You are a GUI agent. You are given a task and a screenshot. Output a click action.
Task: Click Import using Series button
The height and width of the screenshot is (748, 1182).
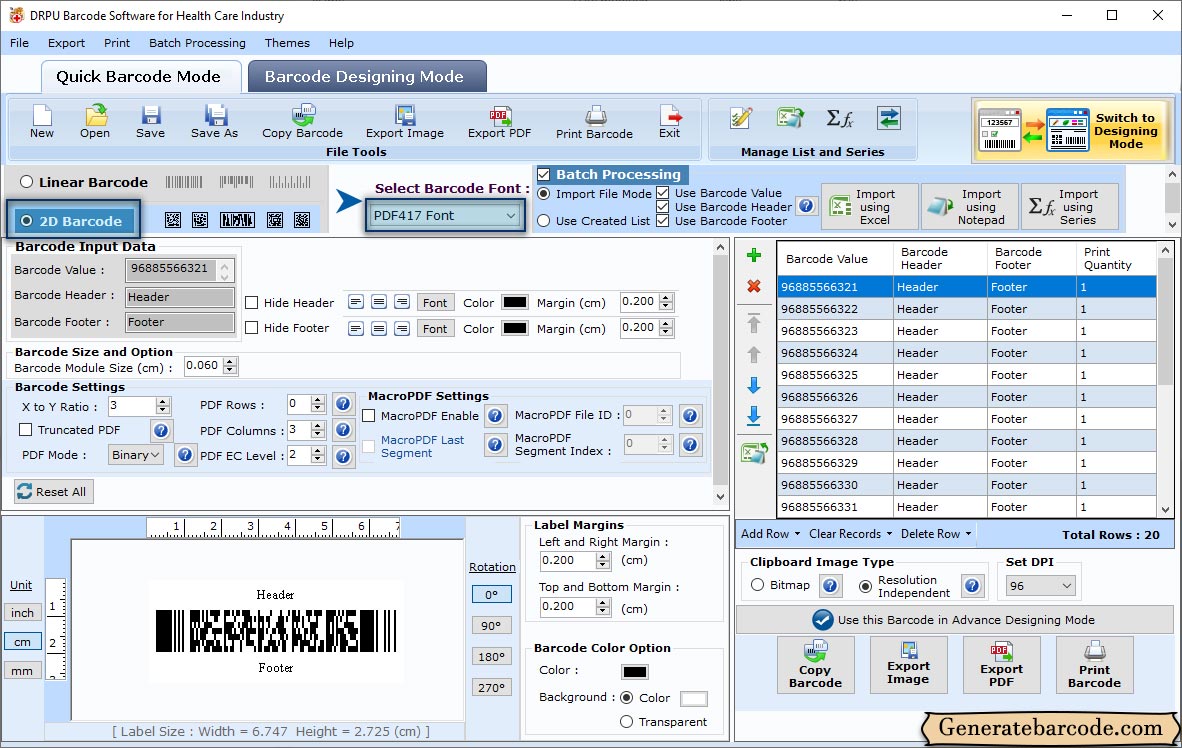point(1070,207)
